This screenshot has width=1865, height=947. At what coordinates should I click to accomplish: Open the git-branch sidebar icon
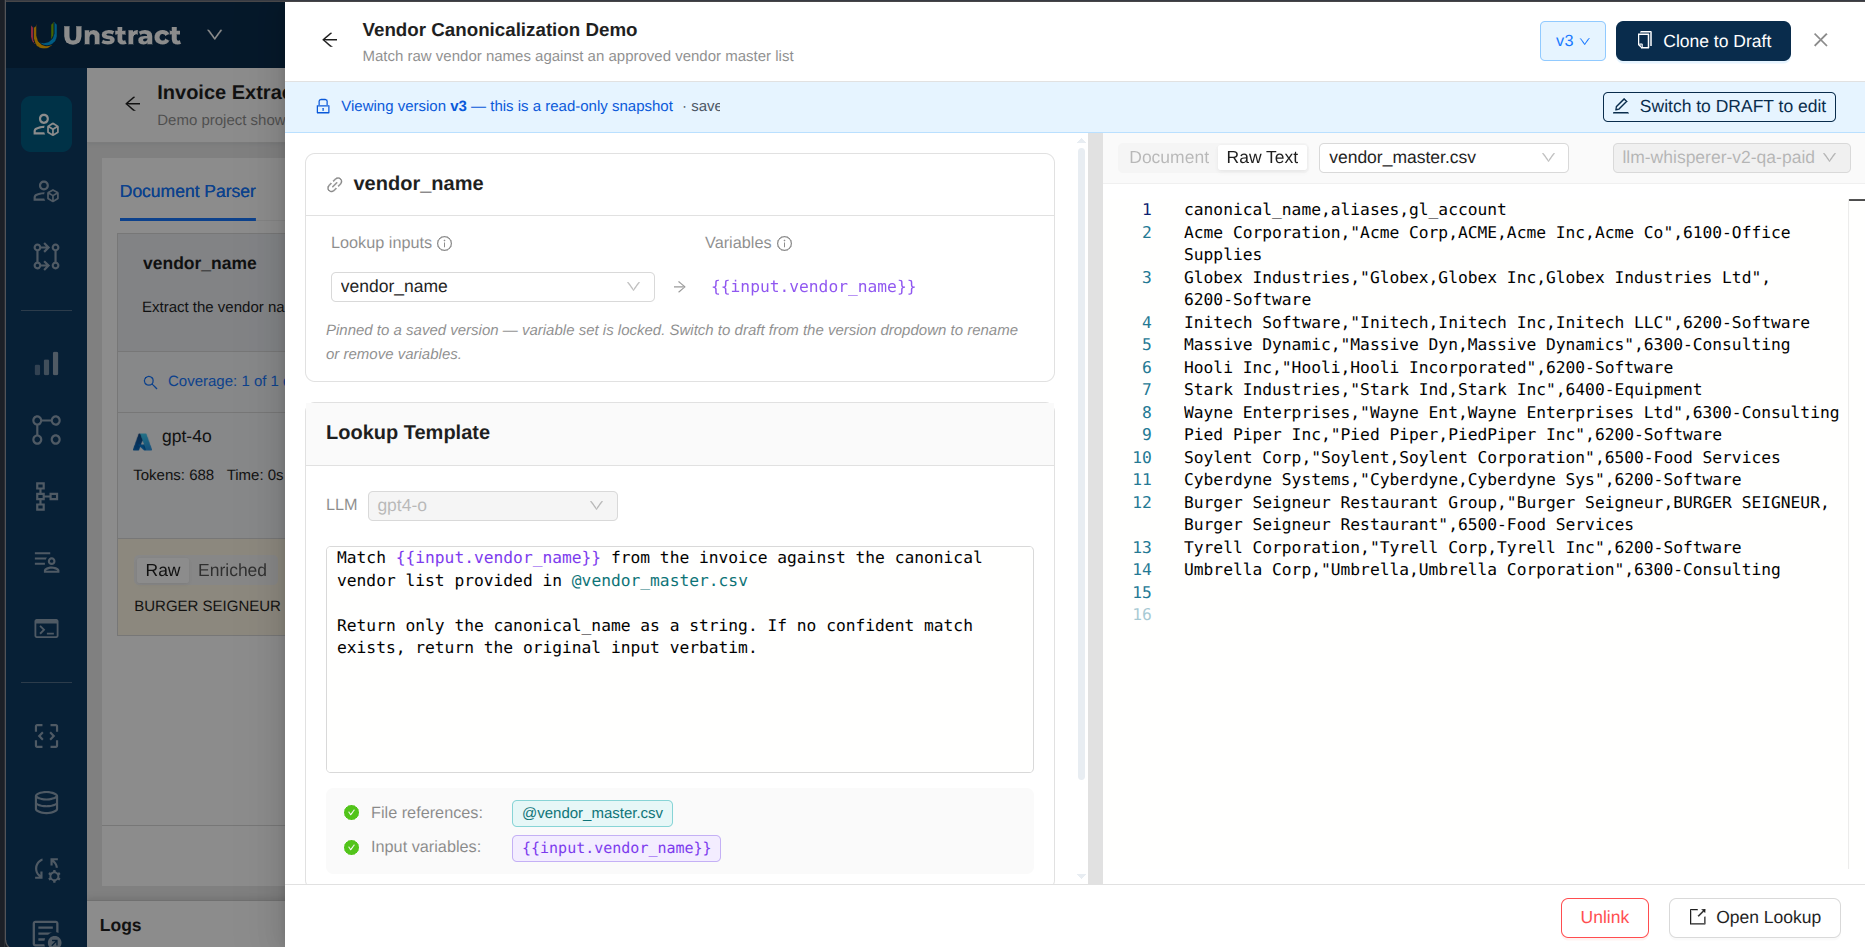click(46, 430)
